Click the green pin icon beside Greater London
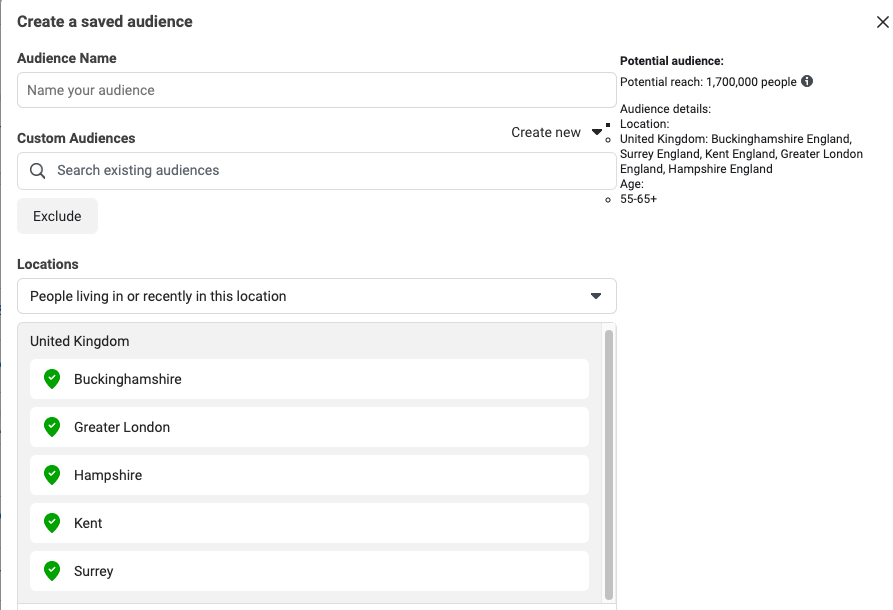 [x=52, y=427]
